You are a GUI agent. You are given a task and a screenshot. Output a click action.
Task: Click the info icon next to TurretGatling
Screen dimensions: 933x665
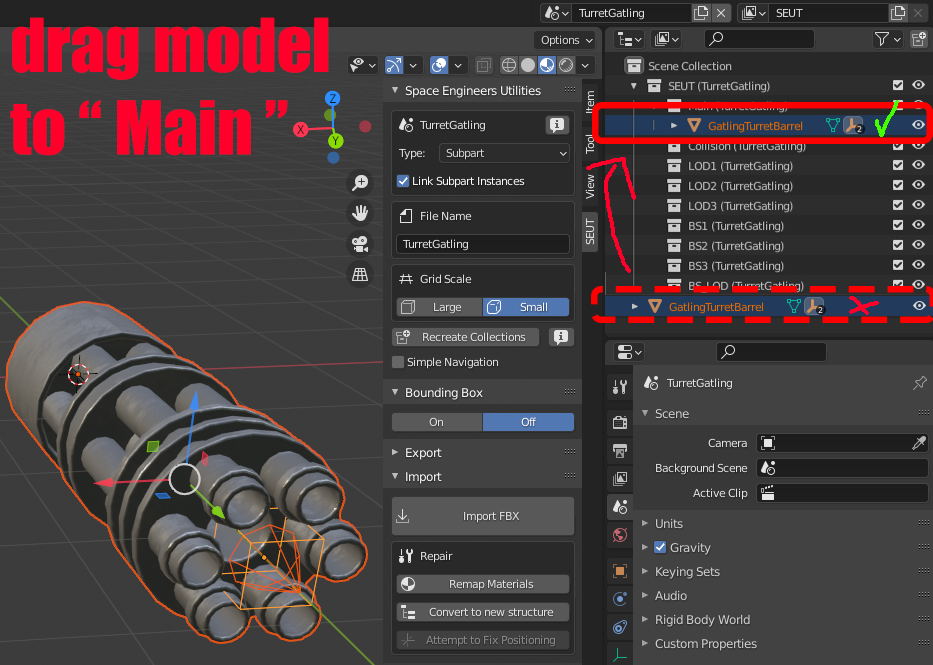pos(556,125)
